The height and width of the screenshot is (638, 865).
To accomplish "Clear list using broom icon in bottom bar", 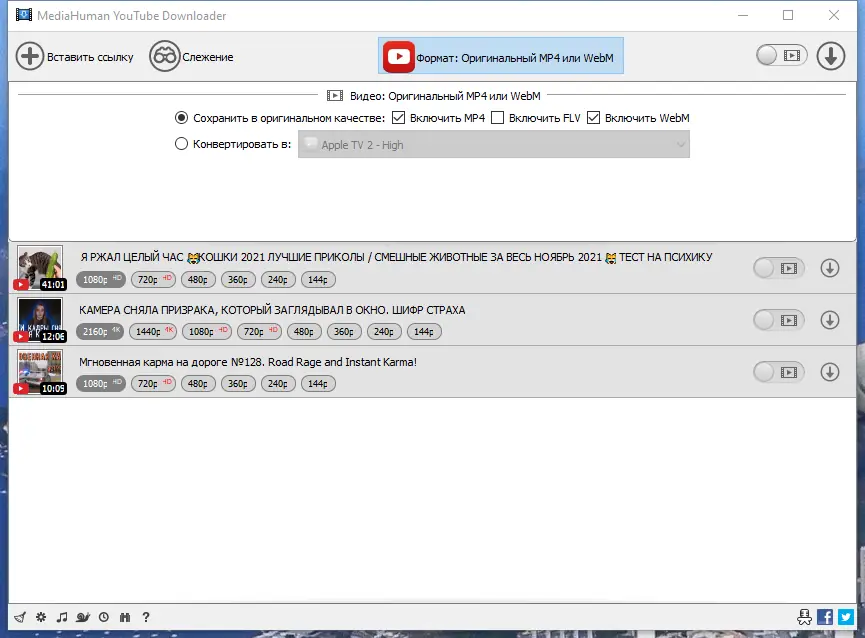I will click(20, 617).
